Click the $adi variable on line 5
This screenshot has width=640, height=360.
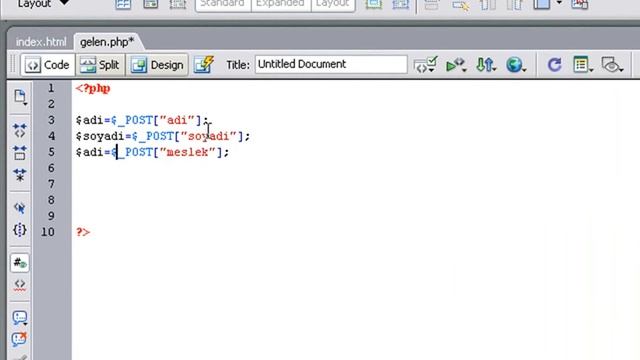point(89,152)
